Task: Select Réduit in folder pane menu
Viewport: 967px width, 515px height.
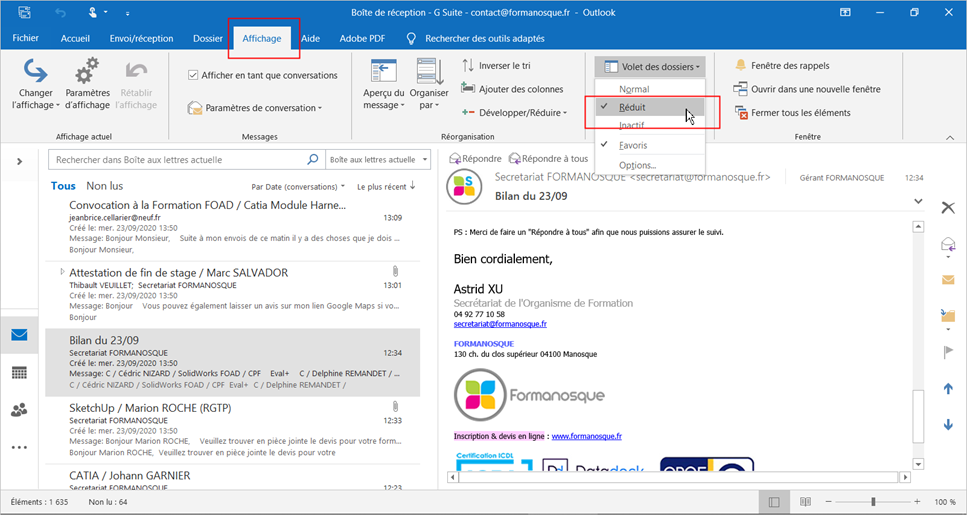Action: pyautogui.click(x=649, y=107)
